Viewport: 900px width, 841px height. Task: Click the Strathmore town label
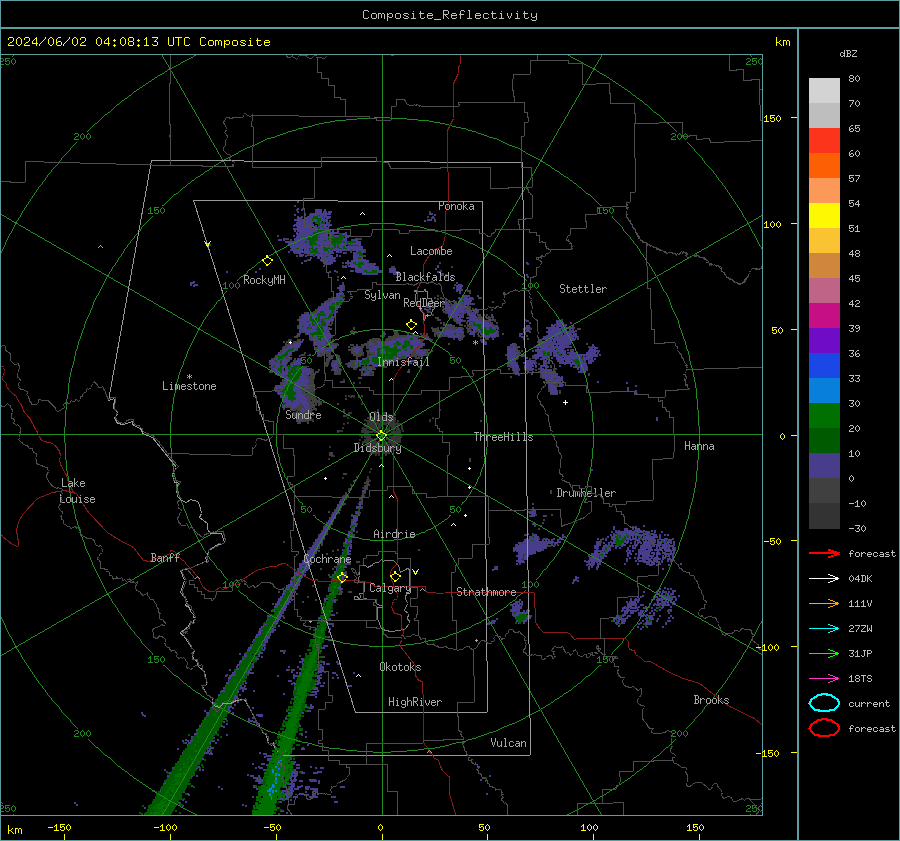tap(486, 592)
